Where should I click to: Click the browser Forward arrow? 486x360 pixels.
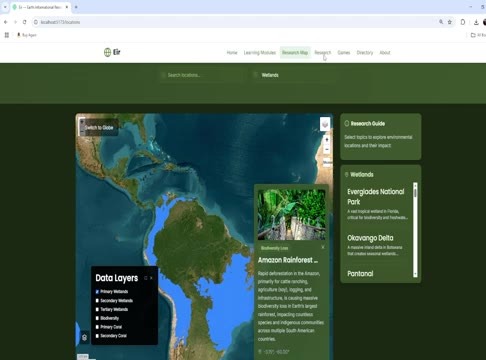pyautogui.click(x=15, y=22)
